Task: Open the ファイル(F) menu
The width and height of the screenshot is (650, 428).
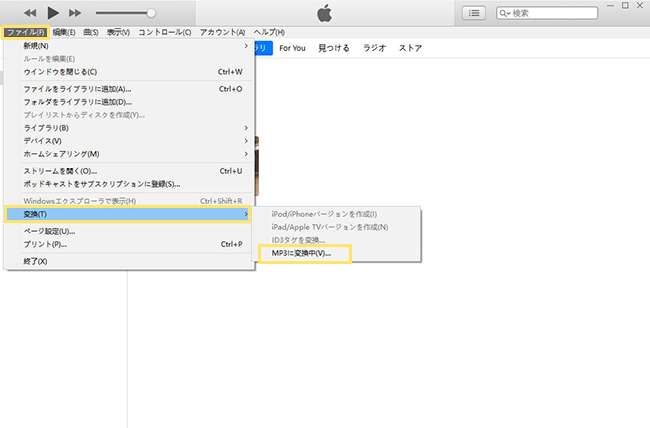Action: point(26,32)
